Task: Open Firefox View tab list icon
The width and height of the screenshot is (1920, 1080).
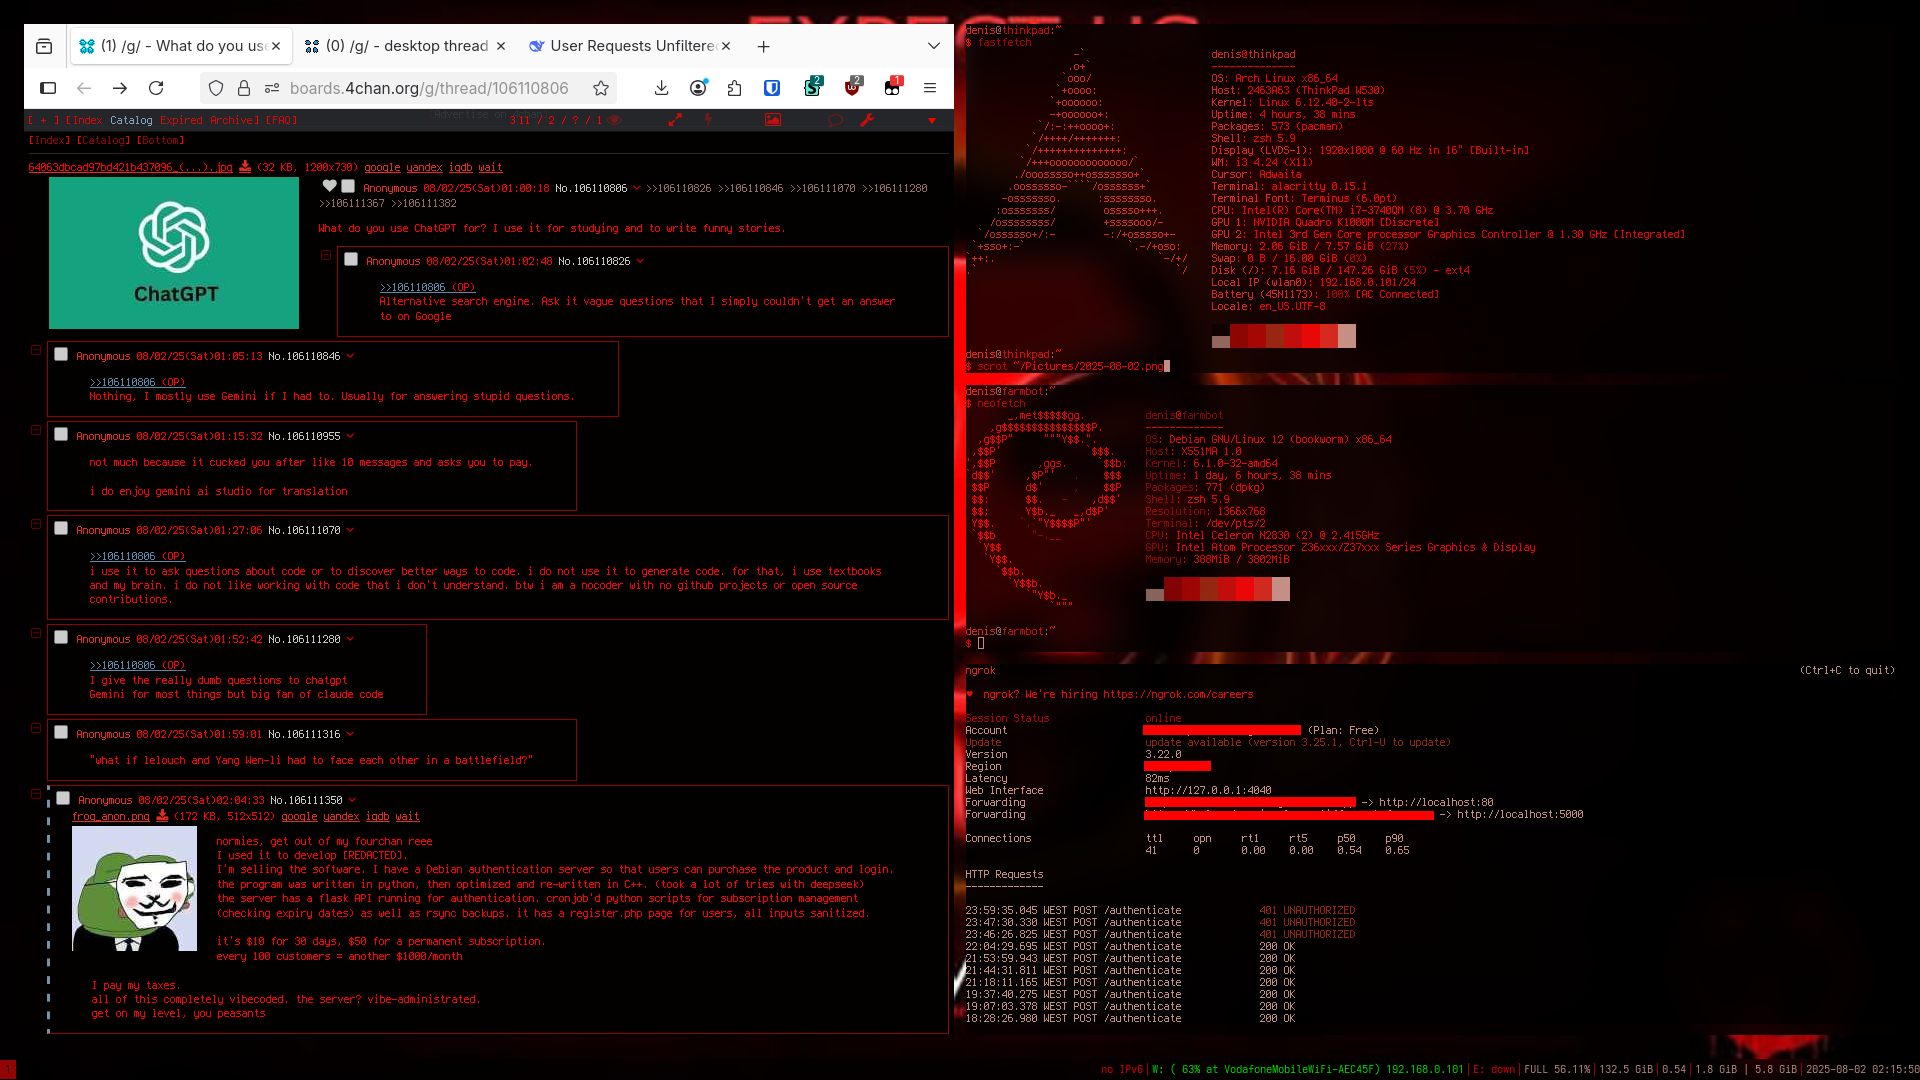Action: [44, 46]
